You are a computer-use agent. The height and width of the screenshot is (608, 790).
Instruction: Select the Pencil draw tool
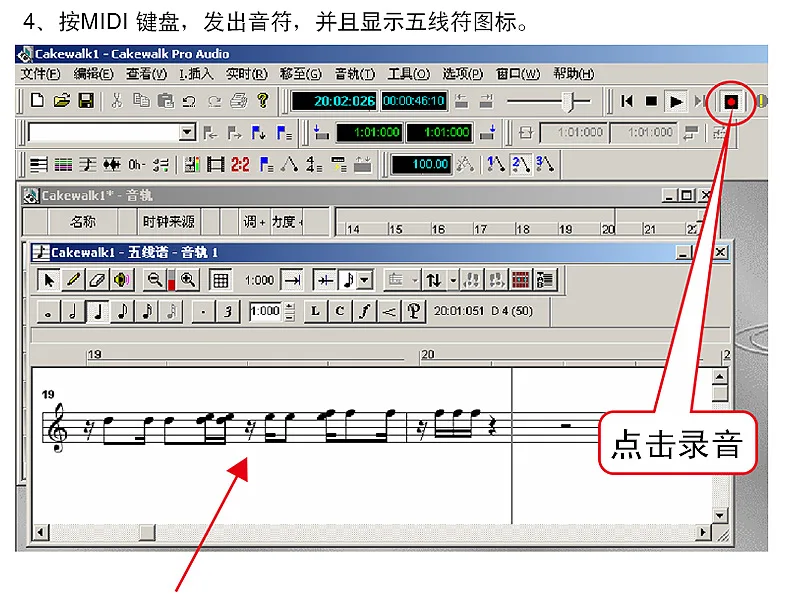pos(74,280)
